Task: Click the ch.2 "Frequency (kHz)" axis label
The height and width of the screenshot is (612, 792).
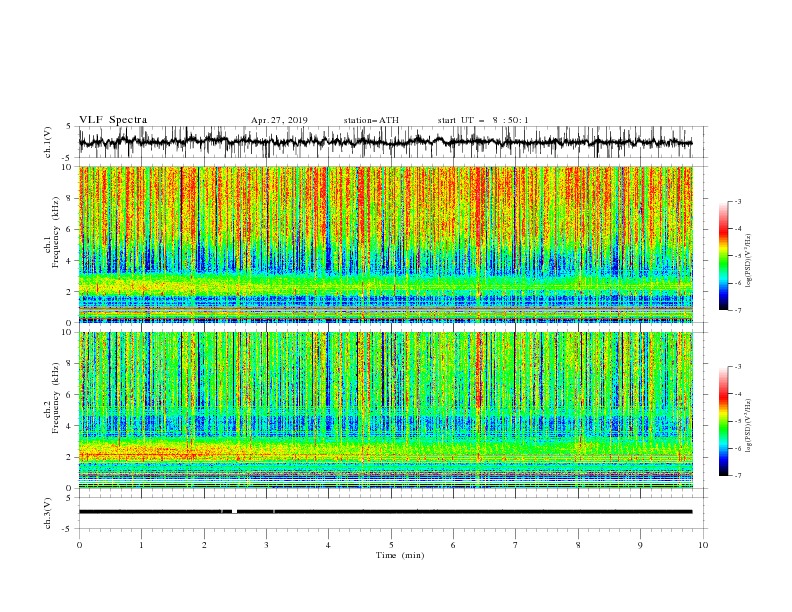Action: (x=56, y=398)
